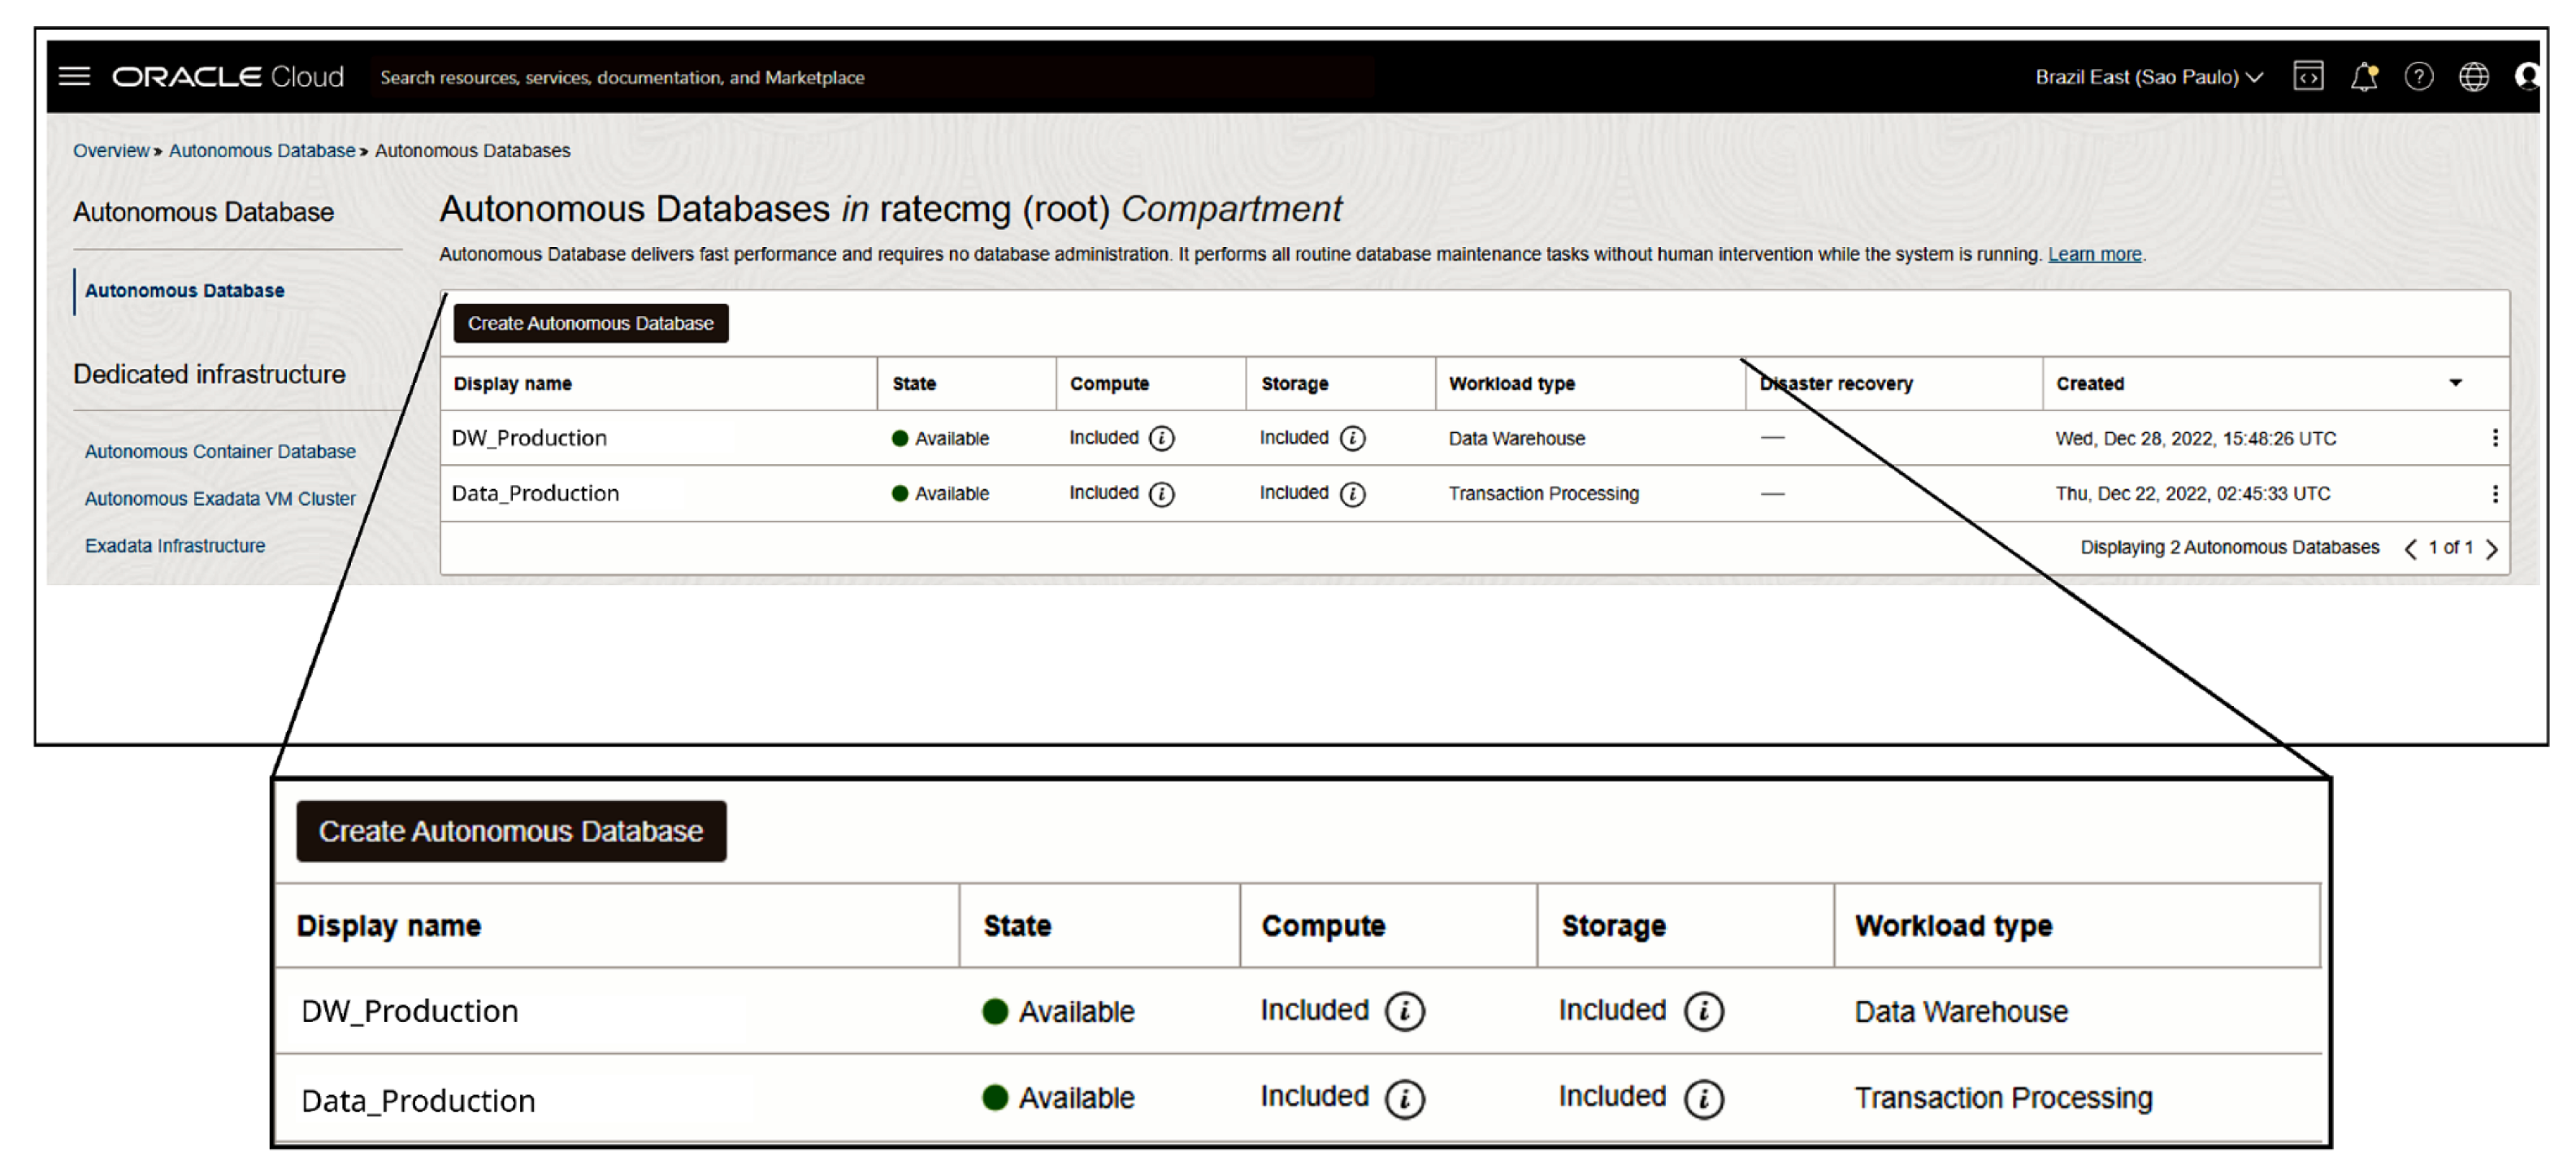Open the Learn more link

point(2094,254)
